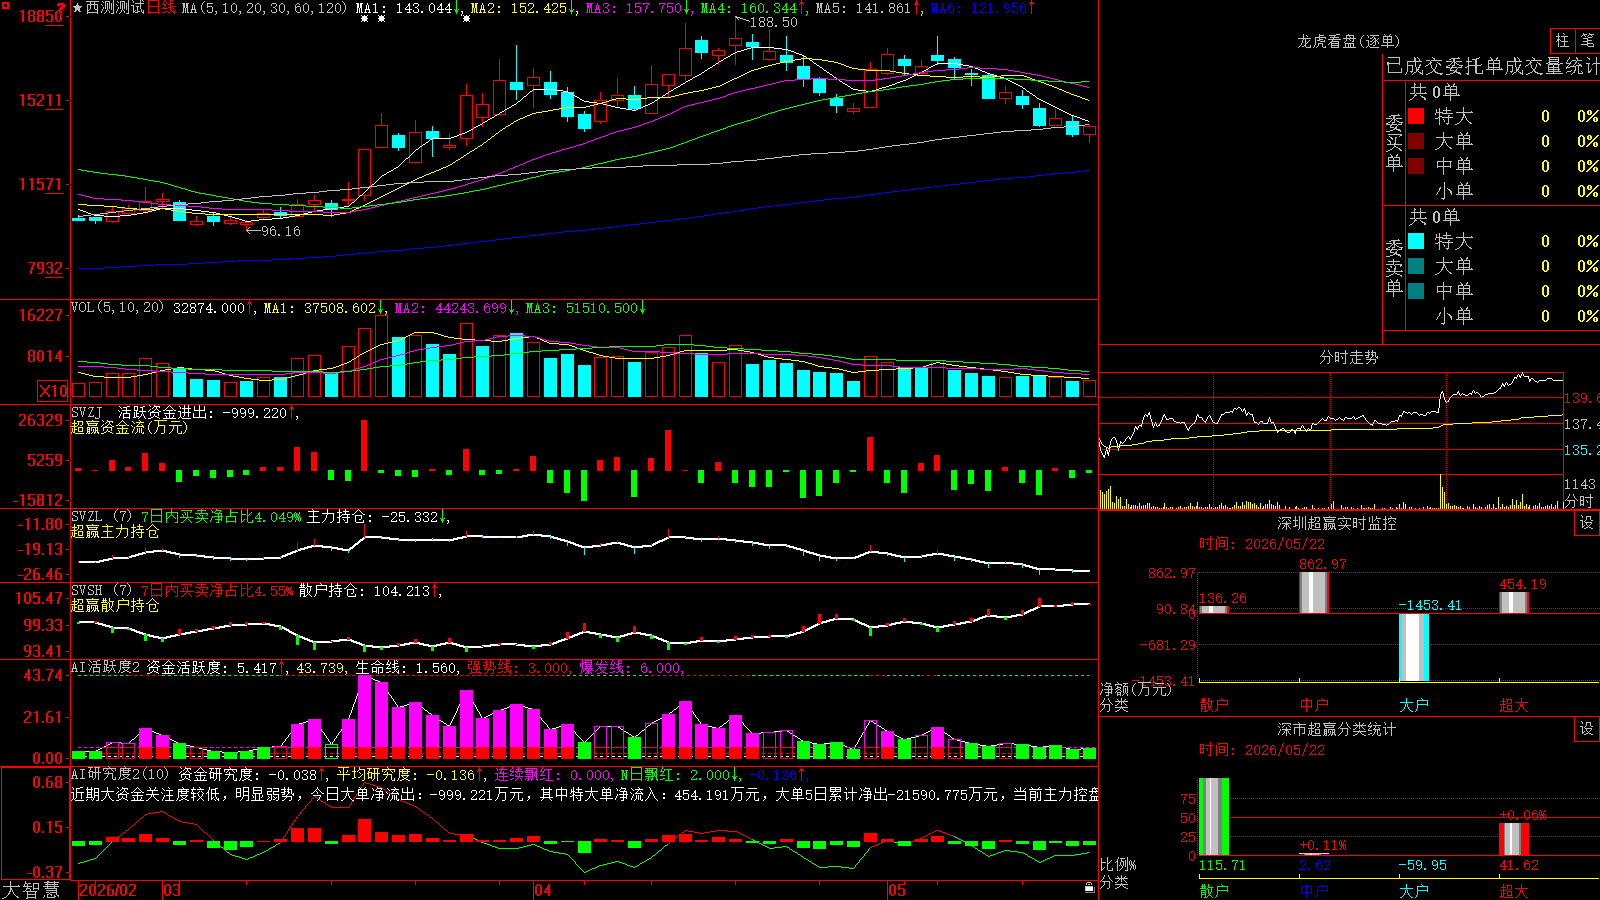Click the 96.16 low price annotation

coord(280,231)
